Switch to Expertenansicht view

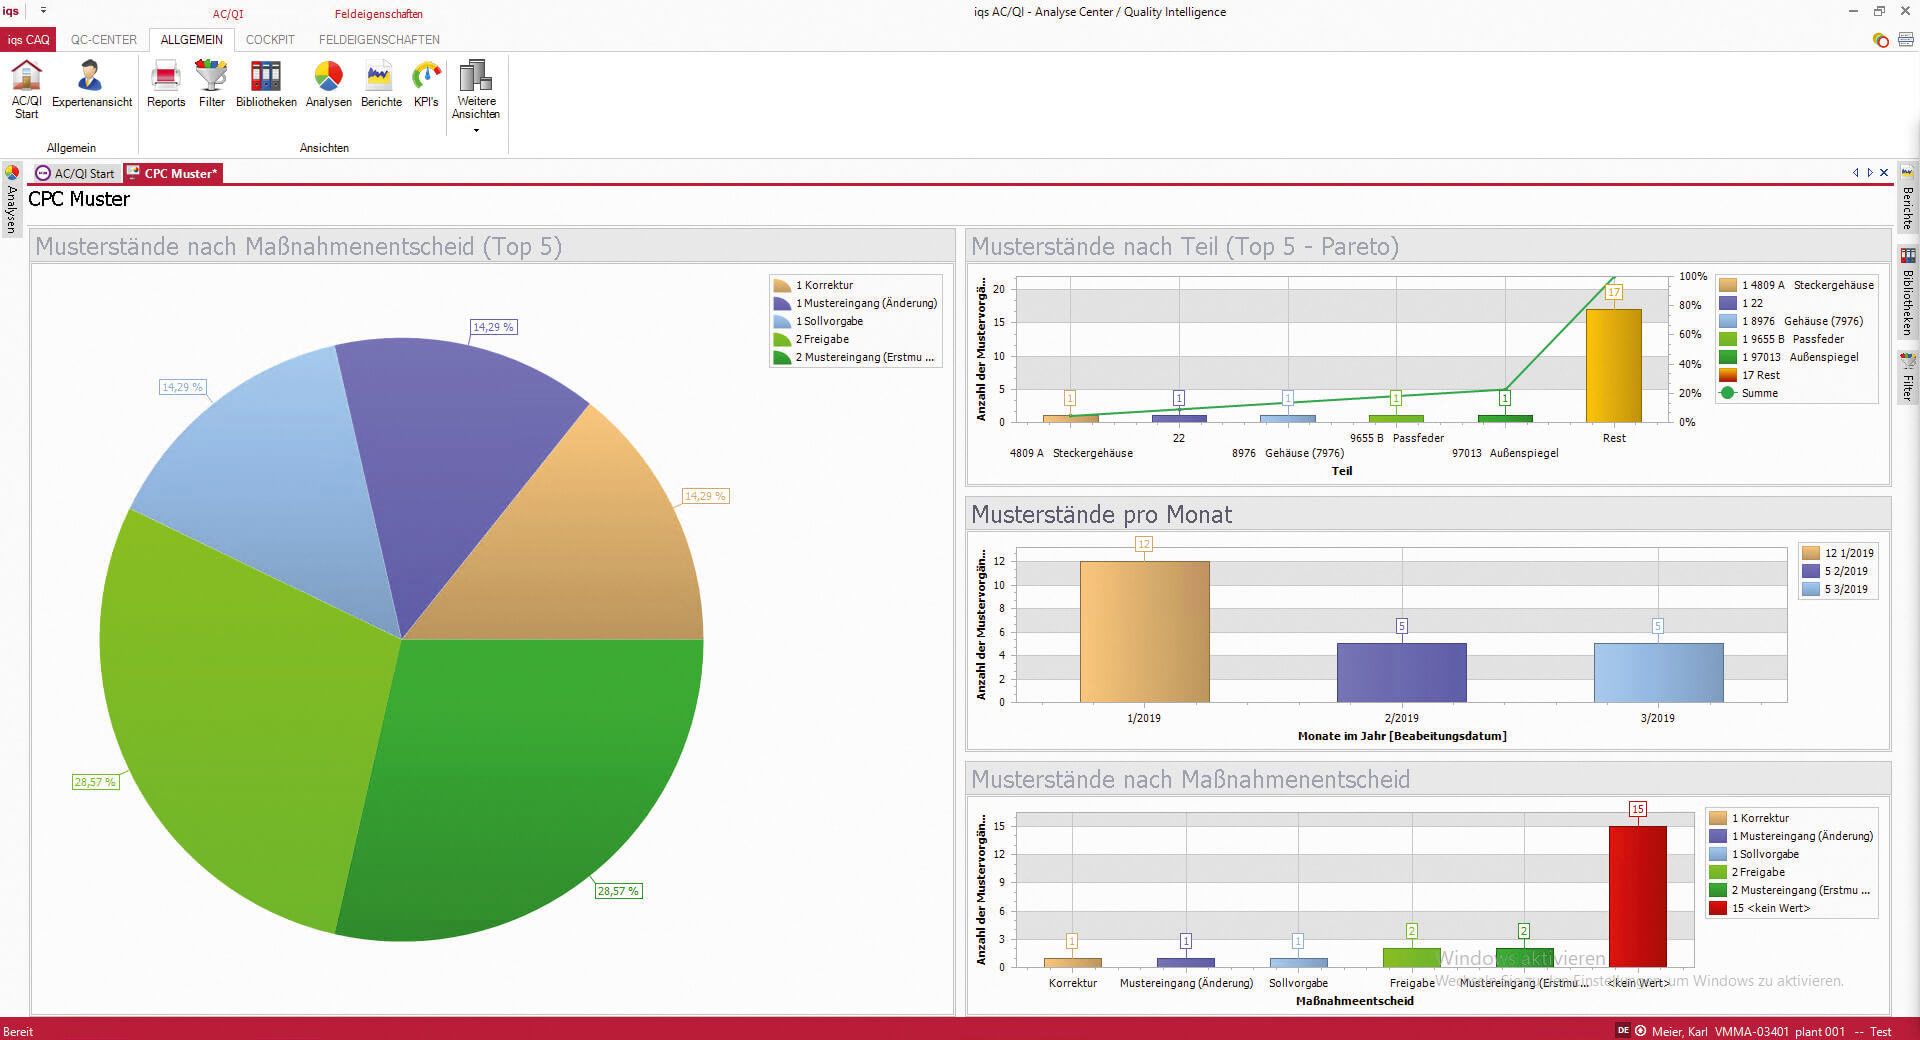point(91,87)
